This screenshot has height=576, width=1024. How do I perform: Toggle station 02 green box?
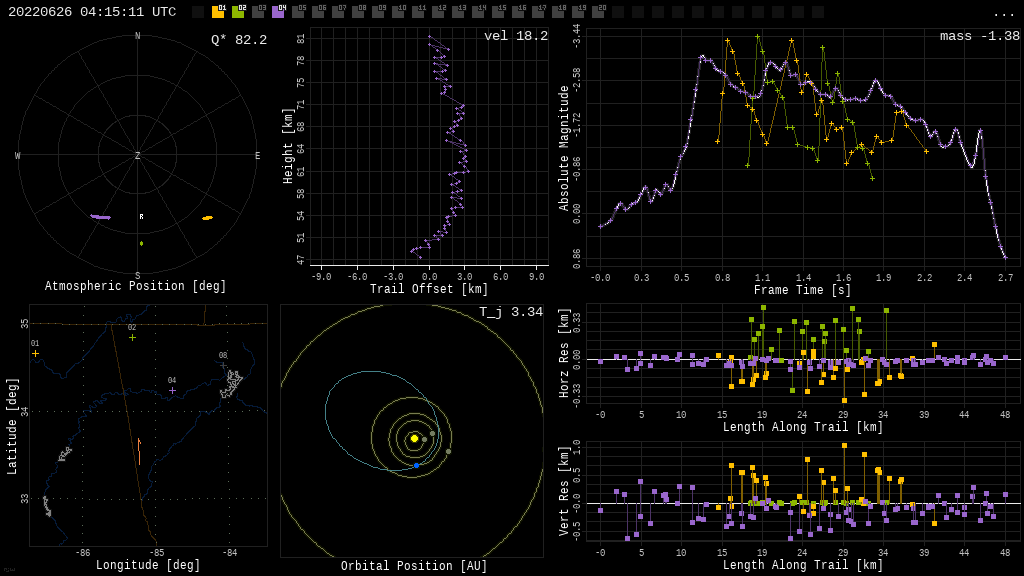point(238,12)
